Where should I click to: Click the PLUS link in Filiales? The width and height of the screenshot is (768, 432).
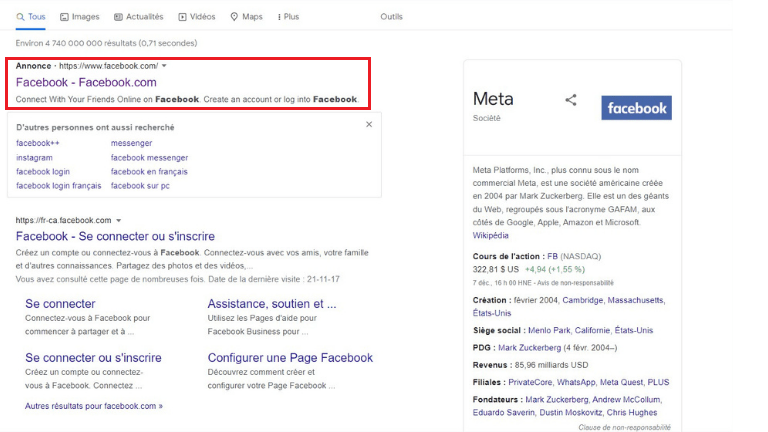point(658,382)
